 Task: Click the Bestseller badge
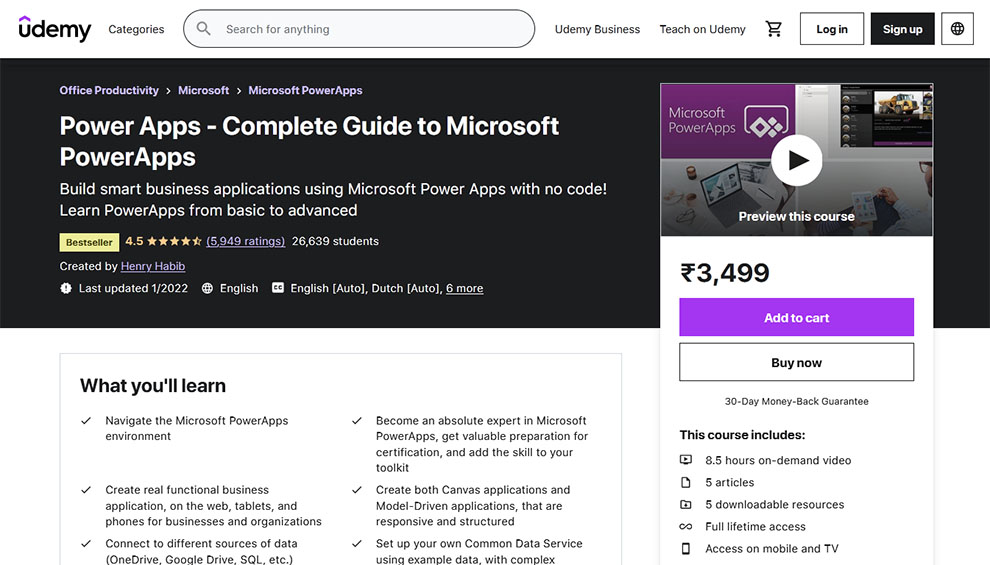89,242
